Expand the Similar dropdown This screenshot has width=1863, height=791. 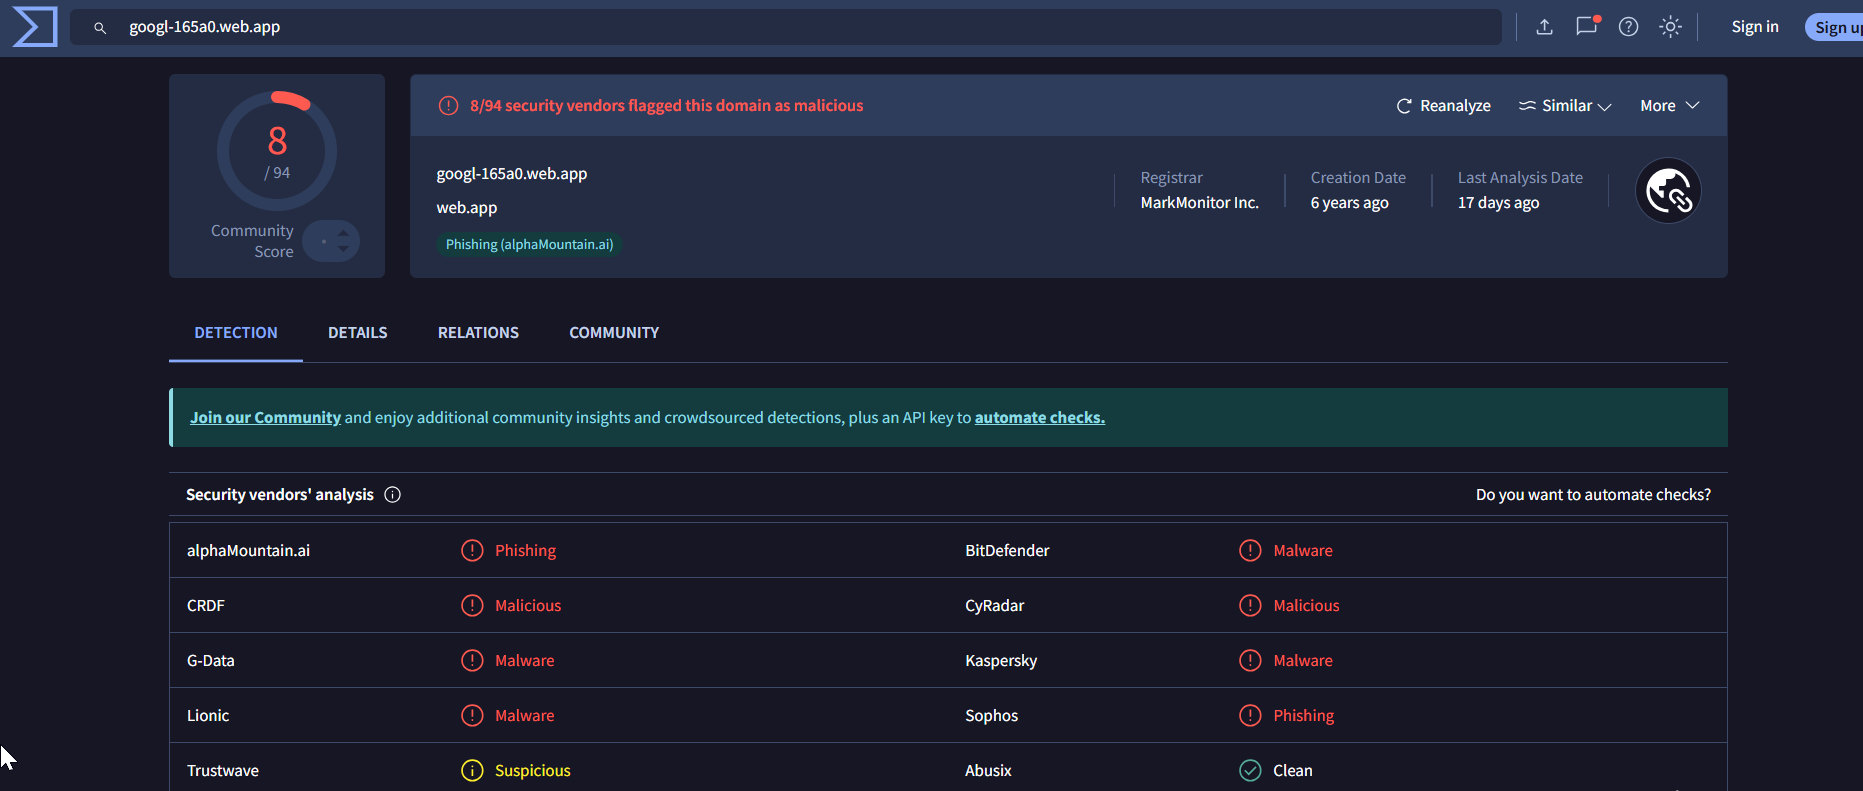point(1565,106)
